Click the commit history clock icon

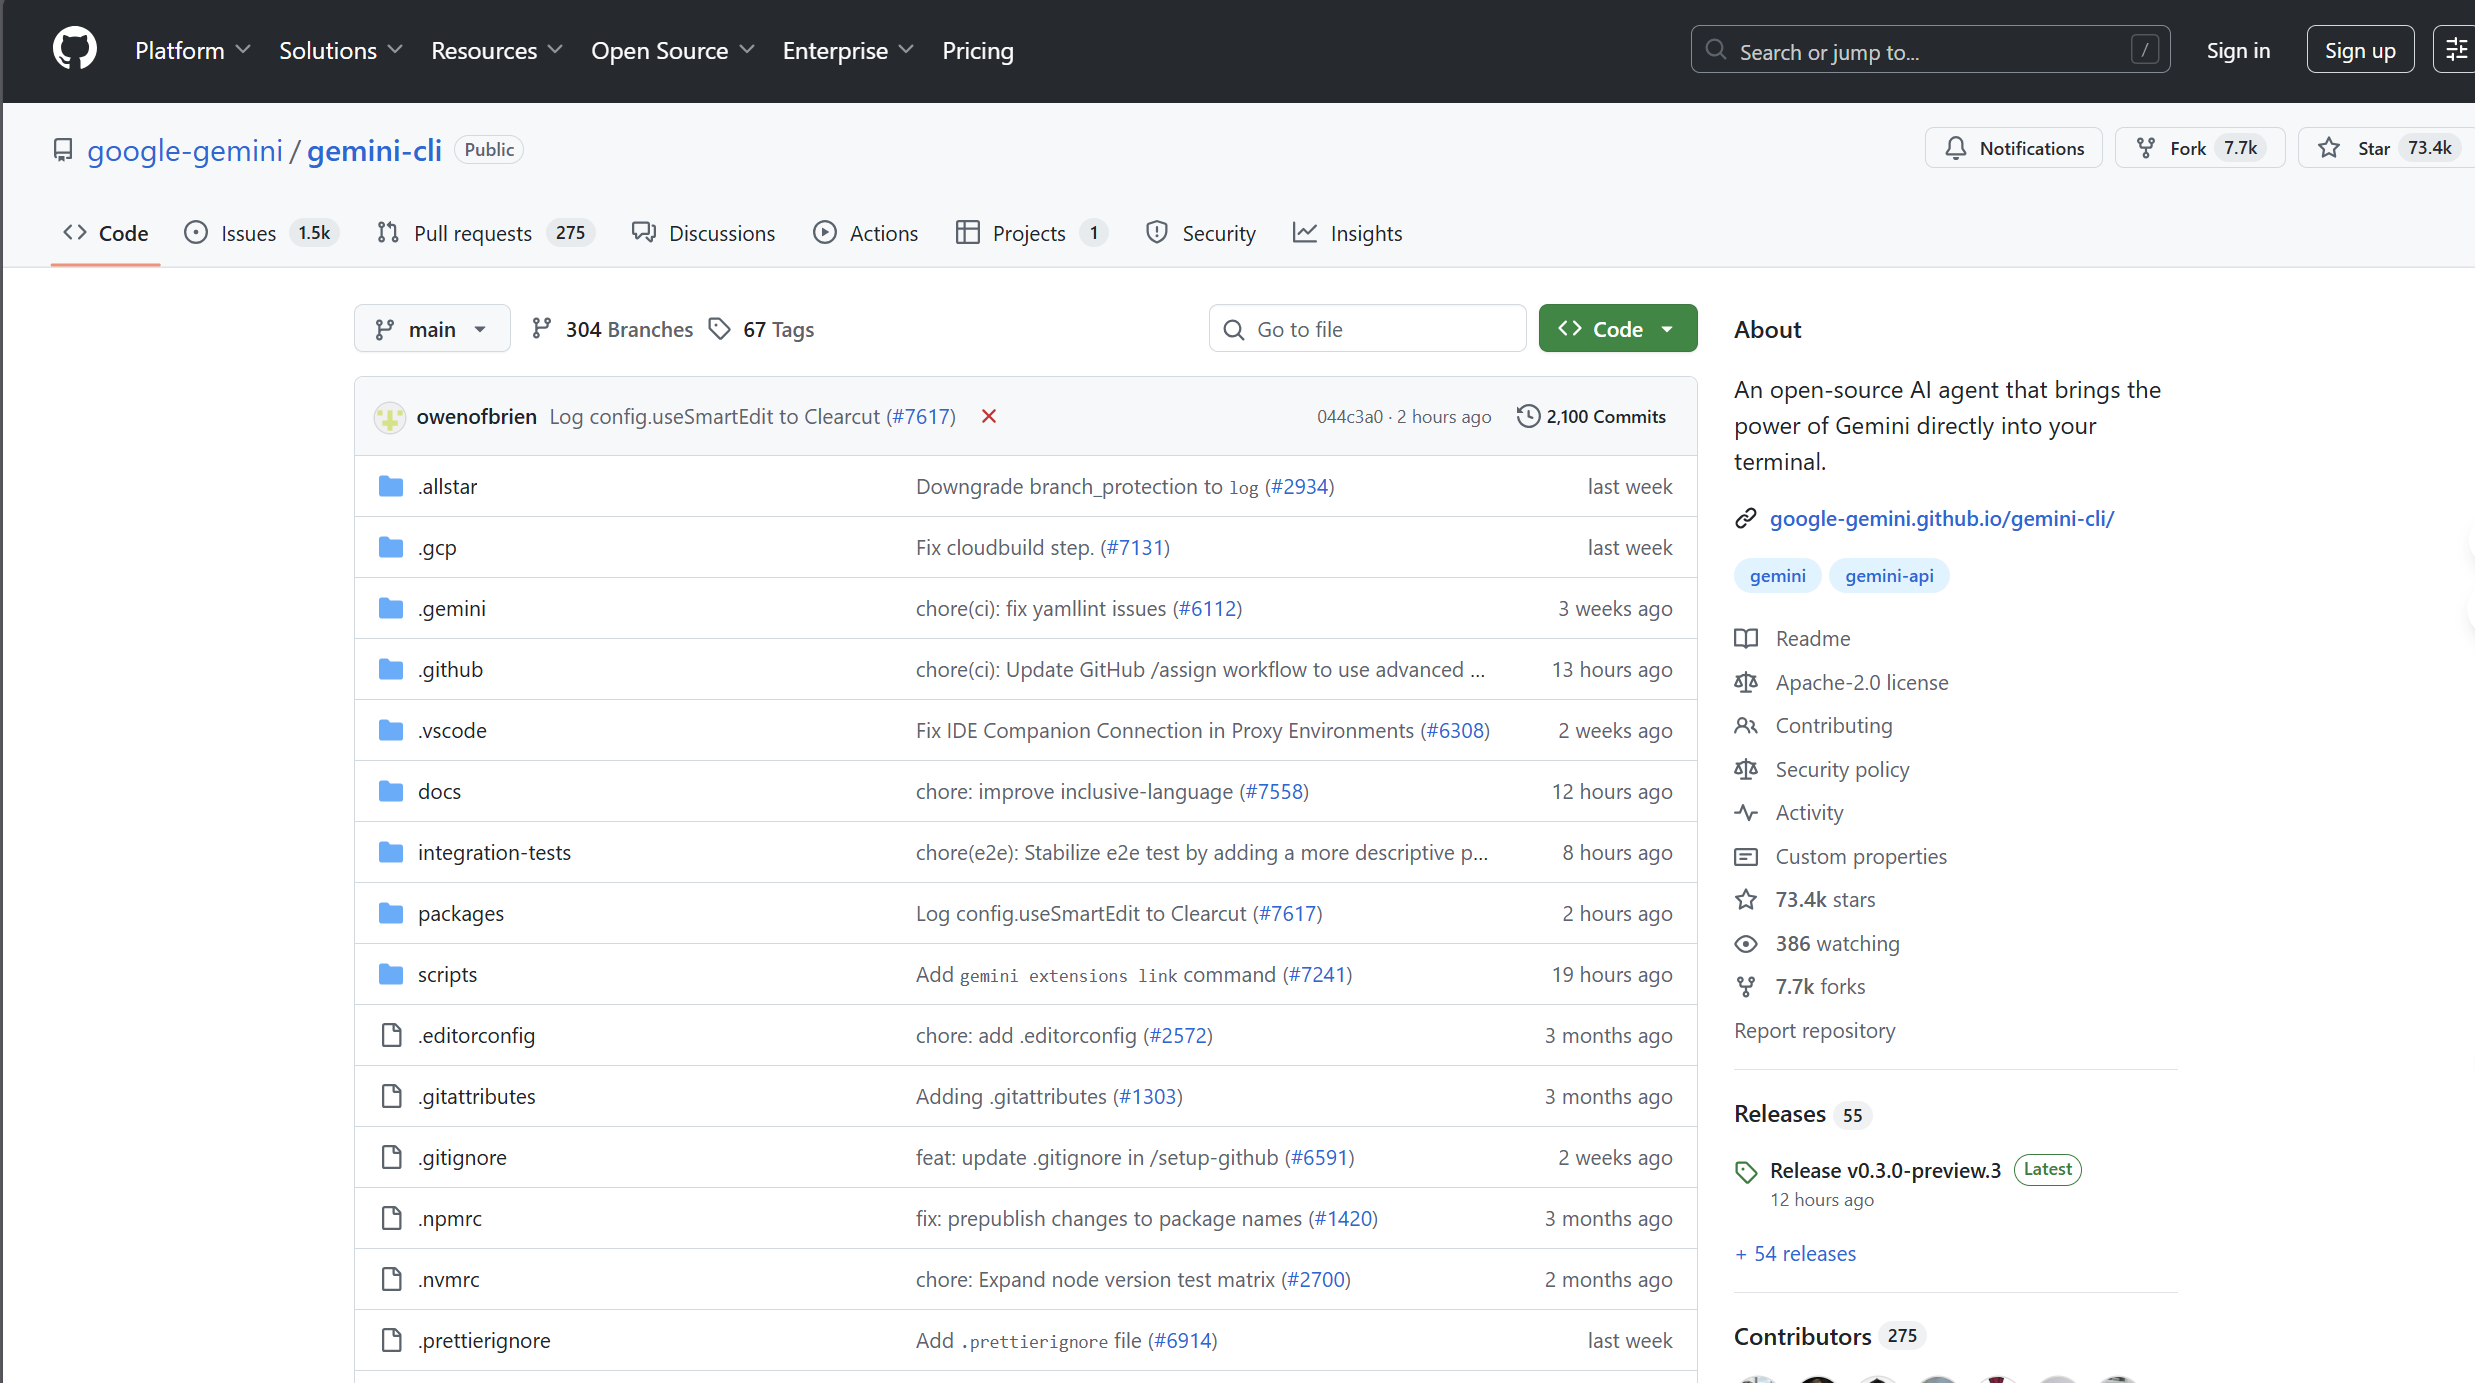[x=1528, y=416]
